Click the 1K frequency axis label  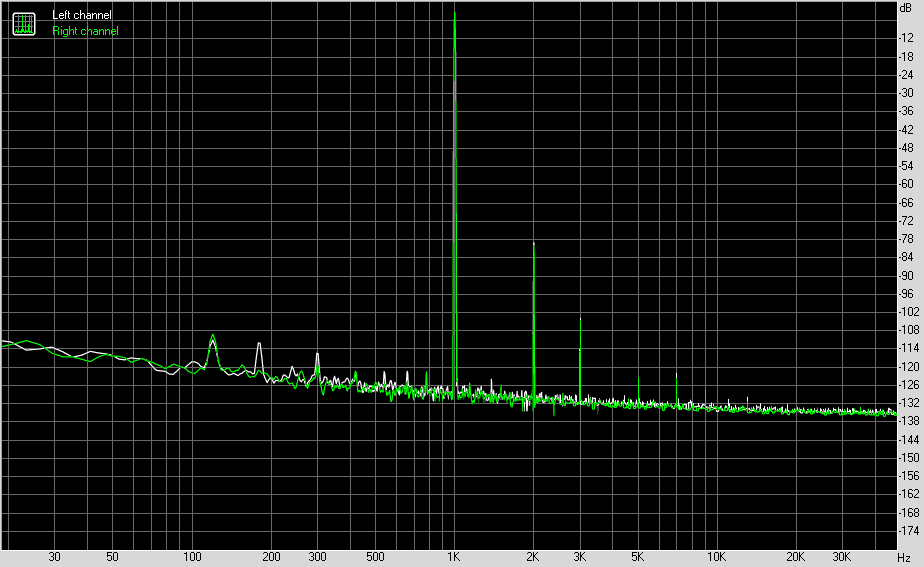click(x=454, y=557)
